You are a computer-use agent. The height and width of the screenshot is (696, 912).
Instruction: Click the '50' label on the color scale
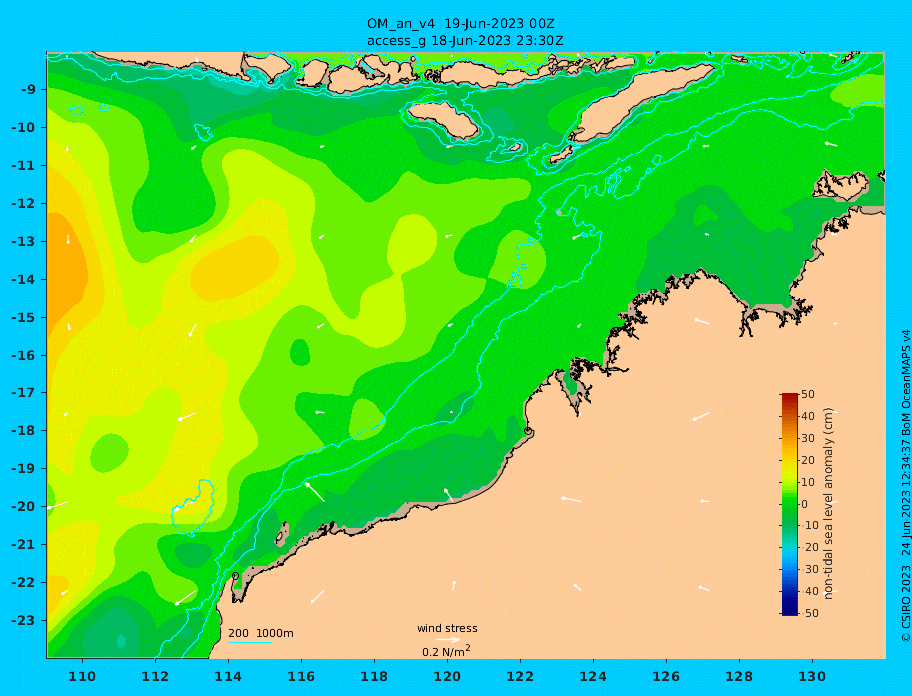pyautogui.click(x=808, y=394)
